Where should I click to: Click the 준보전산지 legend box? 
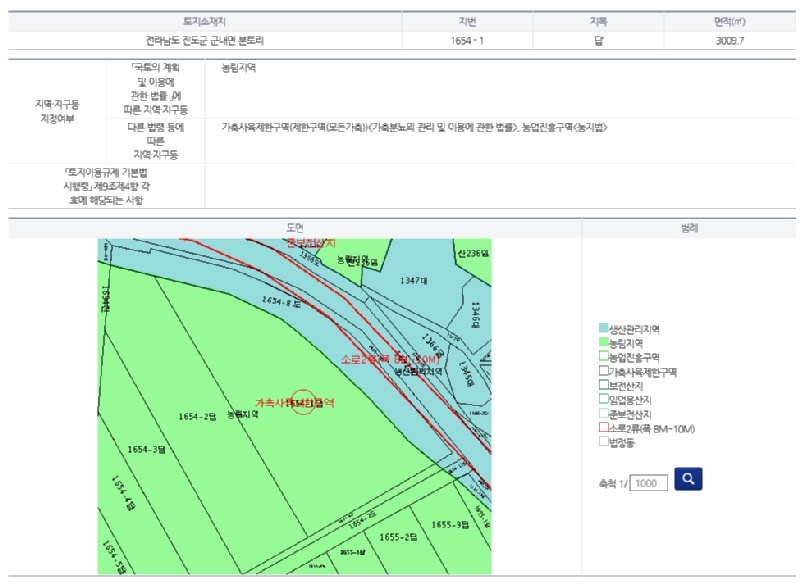(603, 414)
